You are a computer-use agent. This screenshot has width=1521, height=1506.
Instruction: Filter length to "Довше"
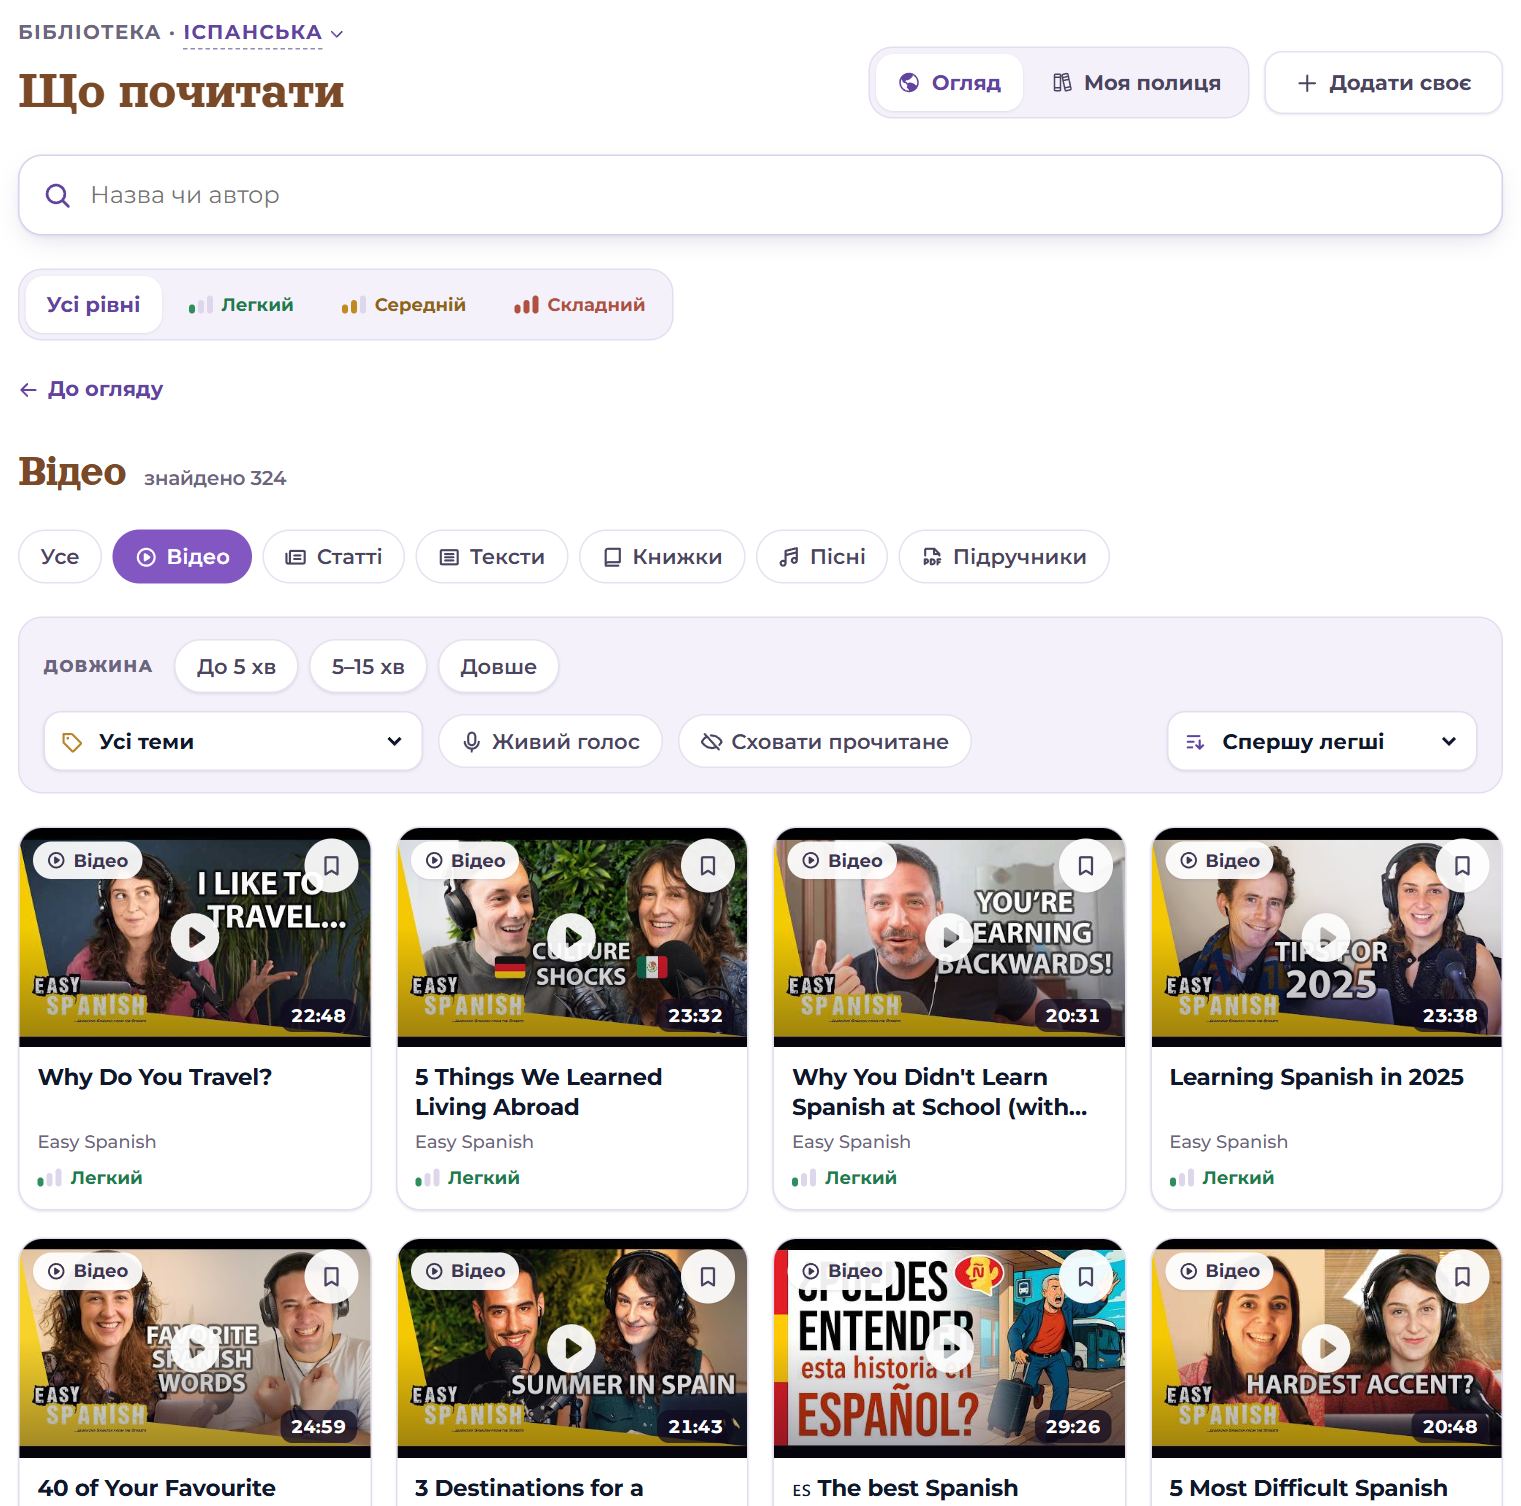498,667
